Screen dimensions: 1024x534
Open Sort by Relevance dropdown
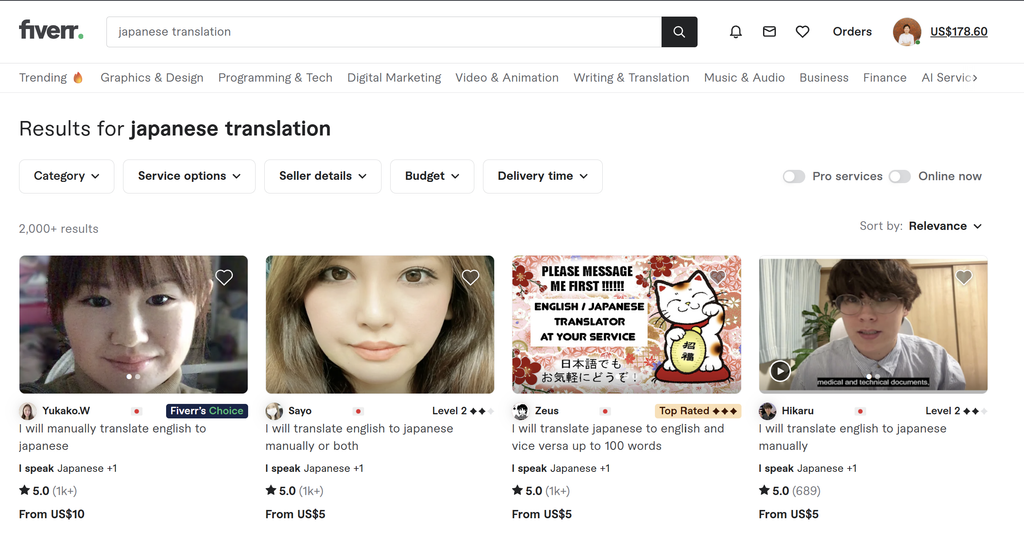945,226
